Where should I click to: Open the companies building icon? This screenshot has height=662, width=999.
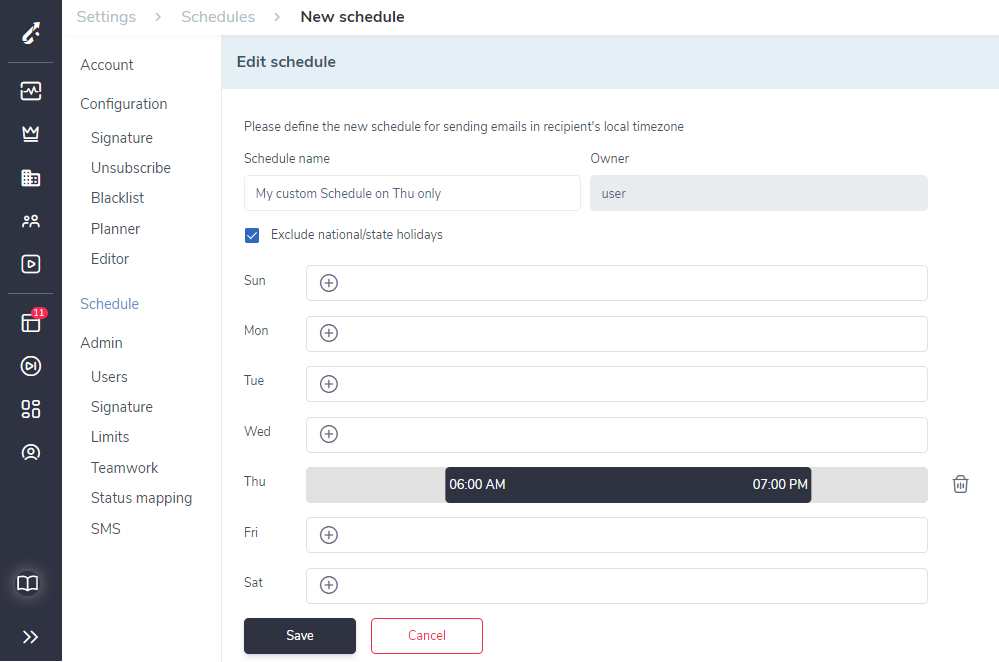(x=31, y=178)
